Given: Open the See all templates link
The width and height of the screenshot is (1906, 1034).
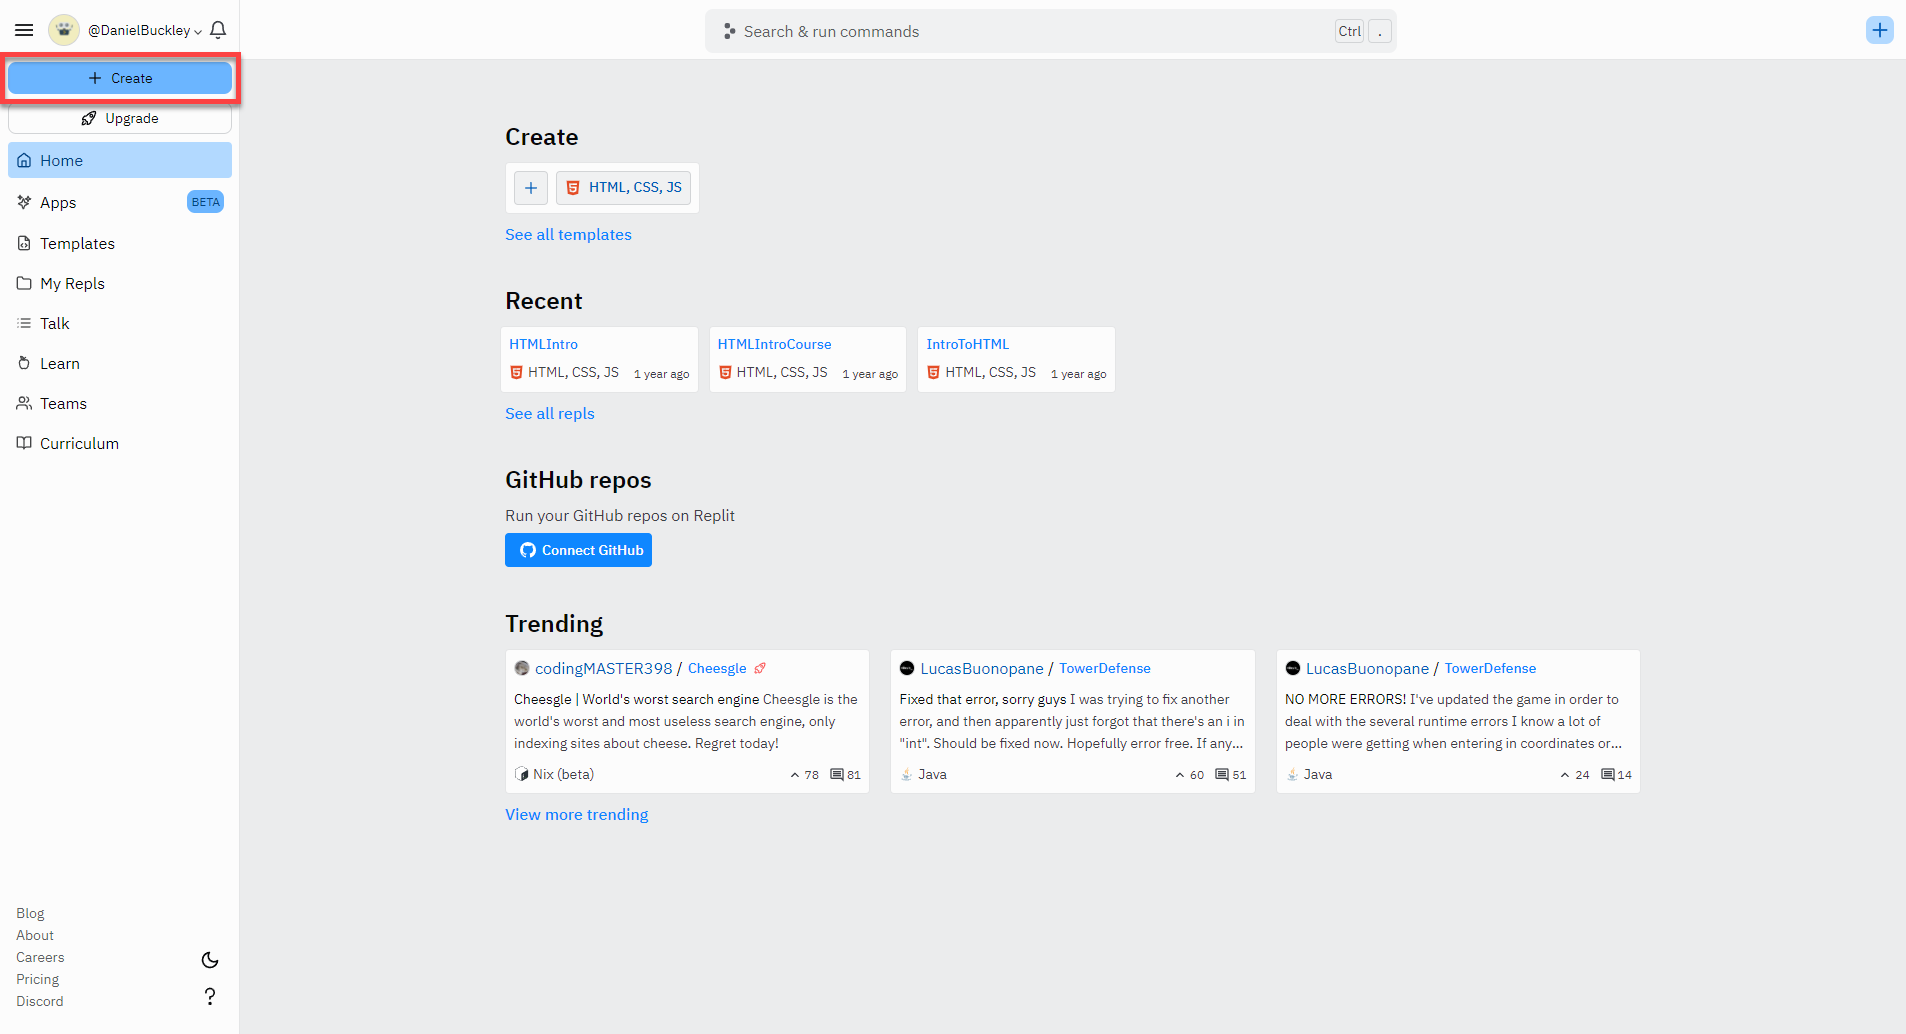Looking at the screenshot, I should [568, 234].
